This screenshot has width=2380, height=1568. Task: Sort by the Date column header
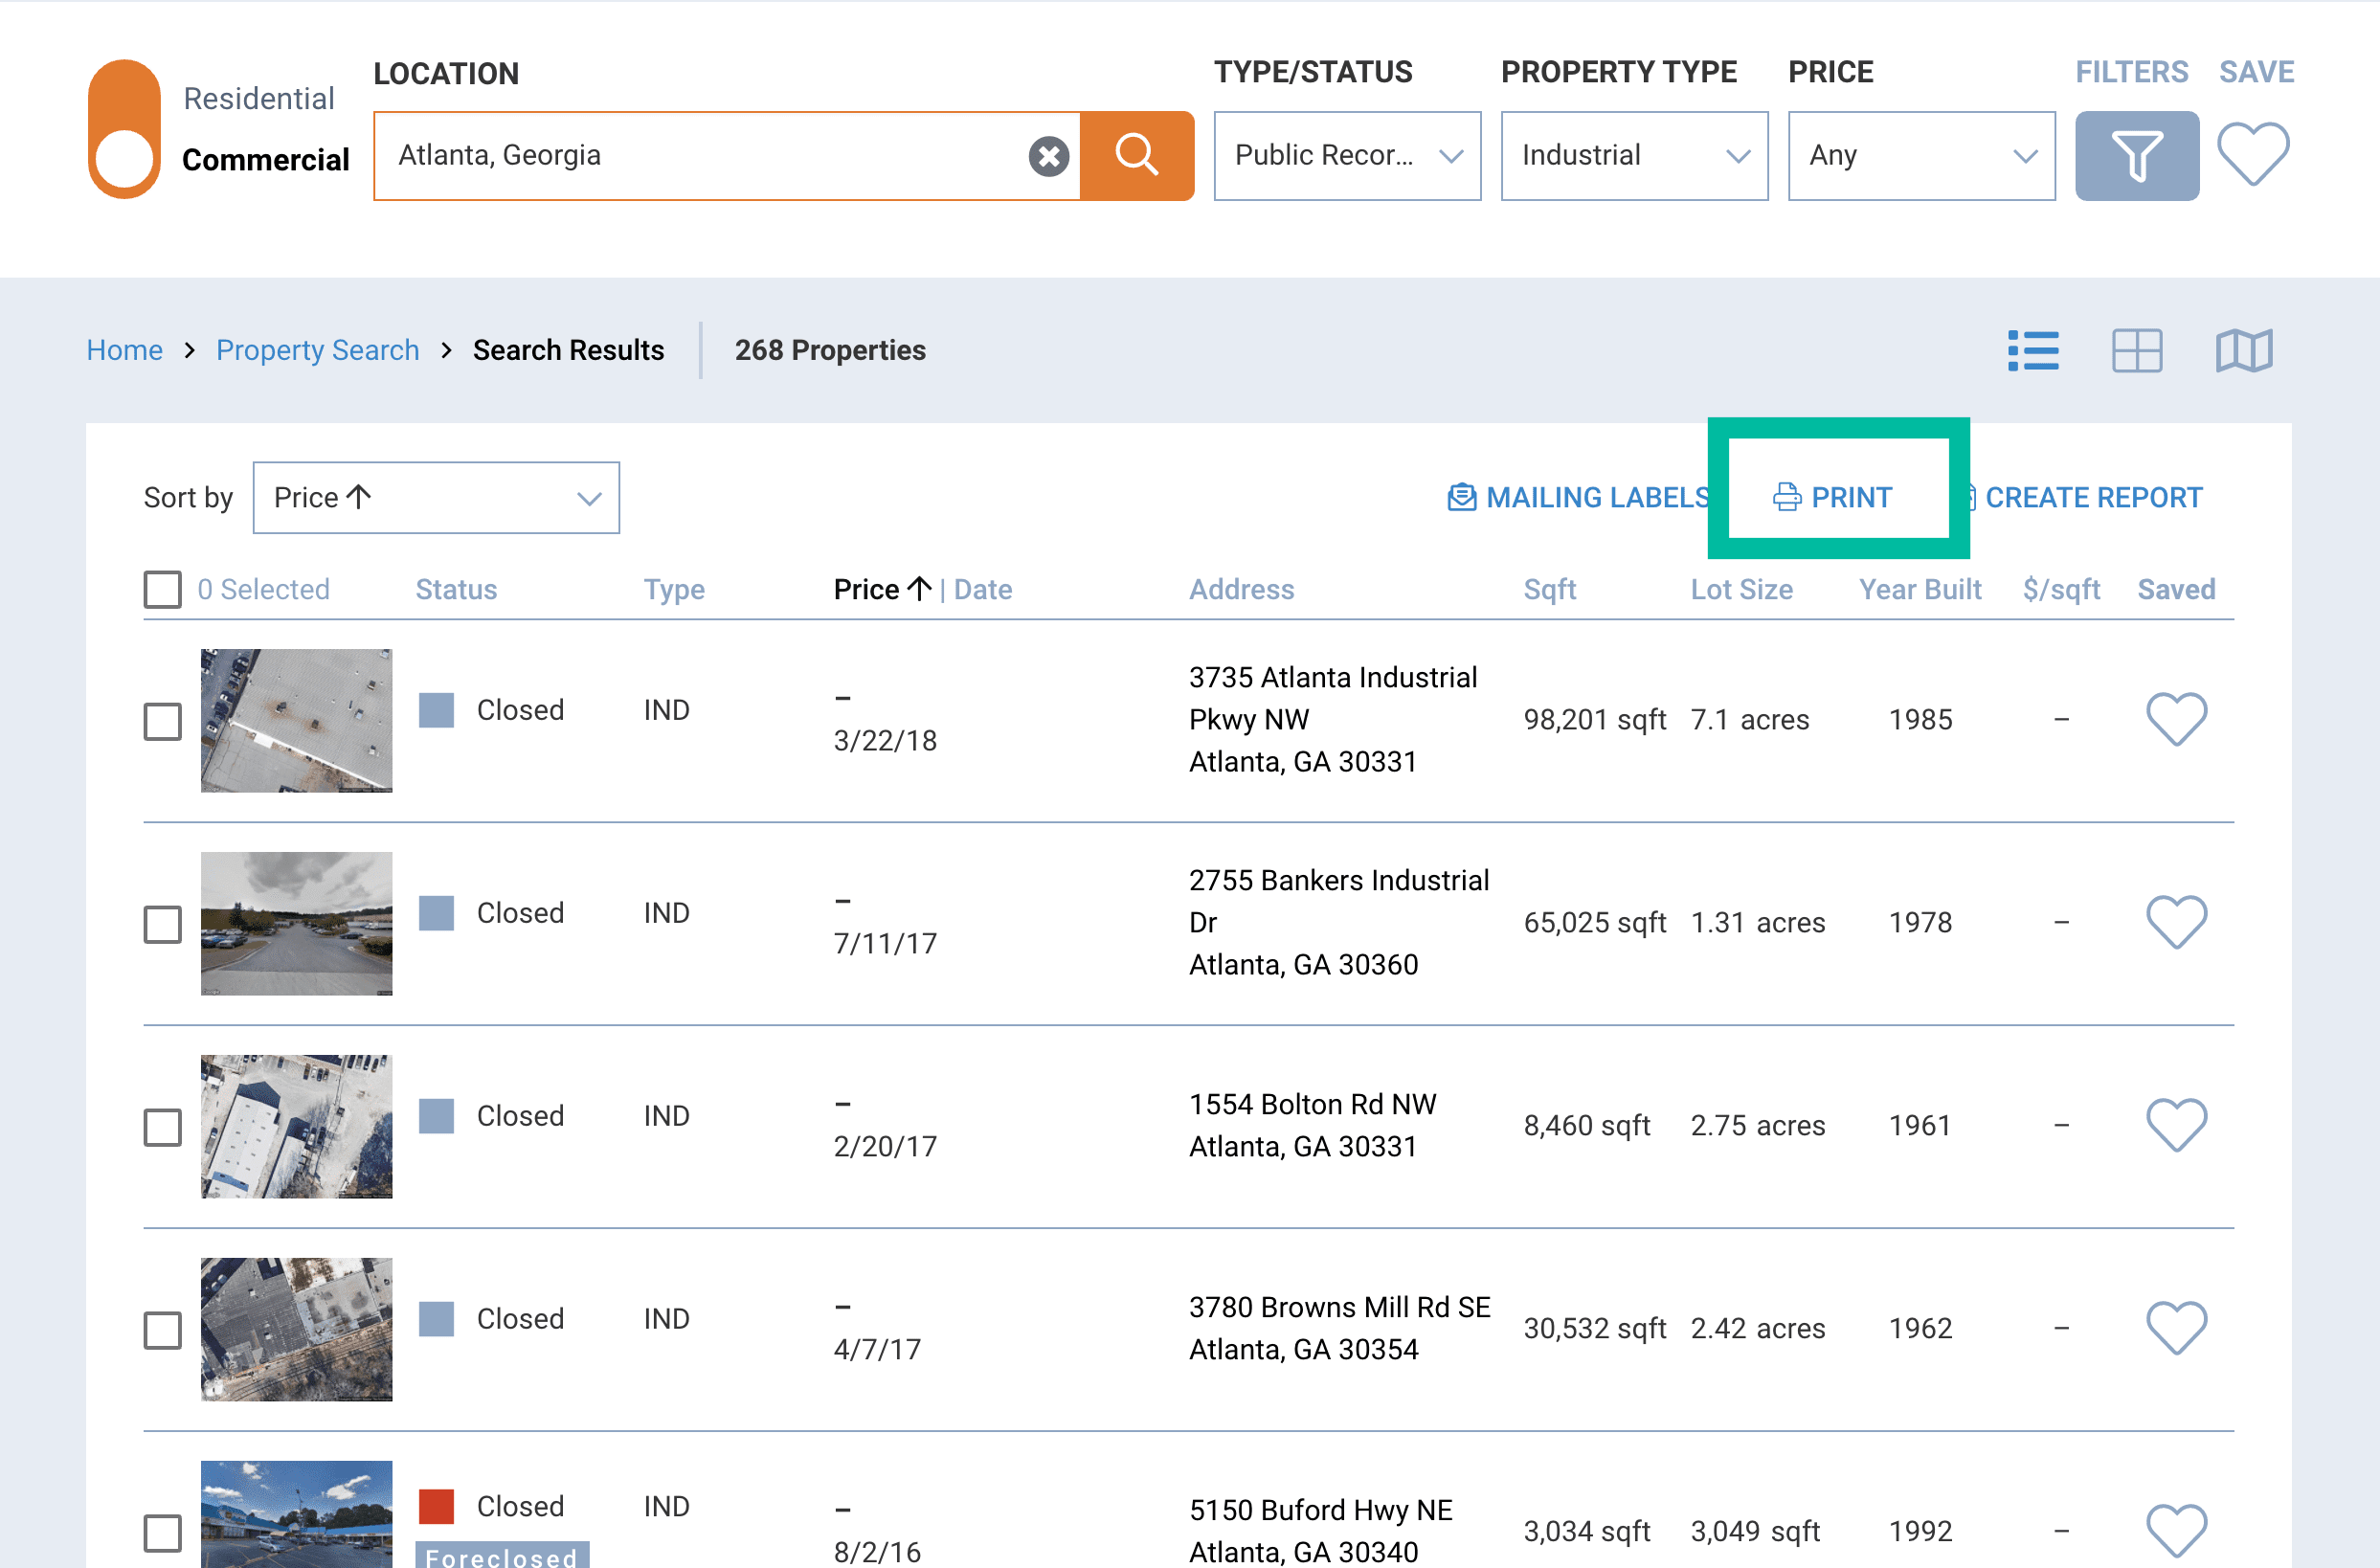[982, 590]
